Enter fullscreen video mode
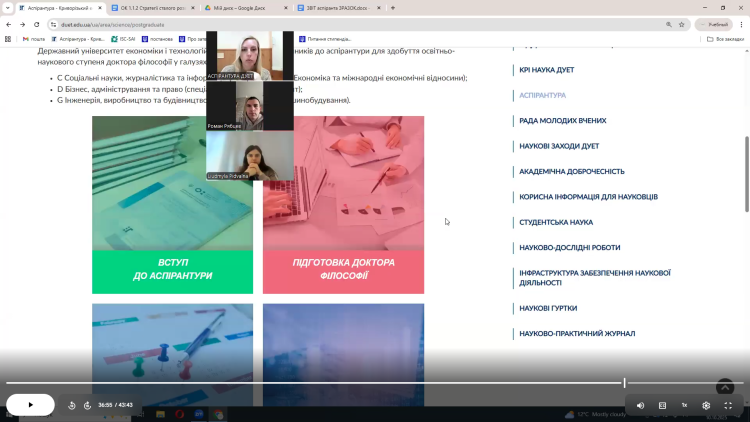750x422 pixels. 728,405
